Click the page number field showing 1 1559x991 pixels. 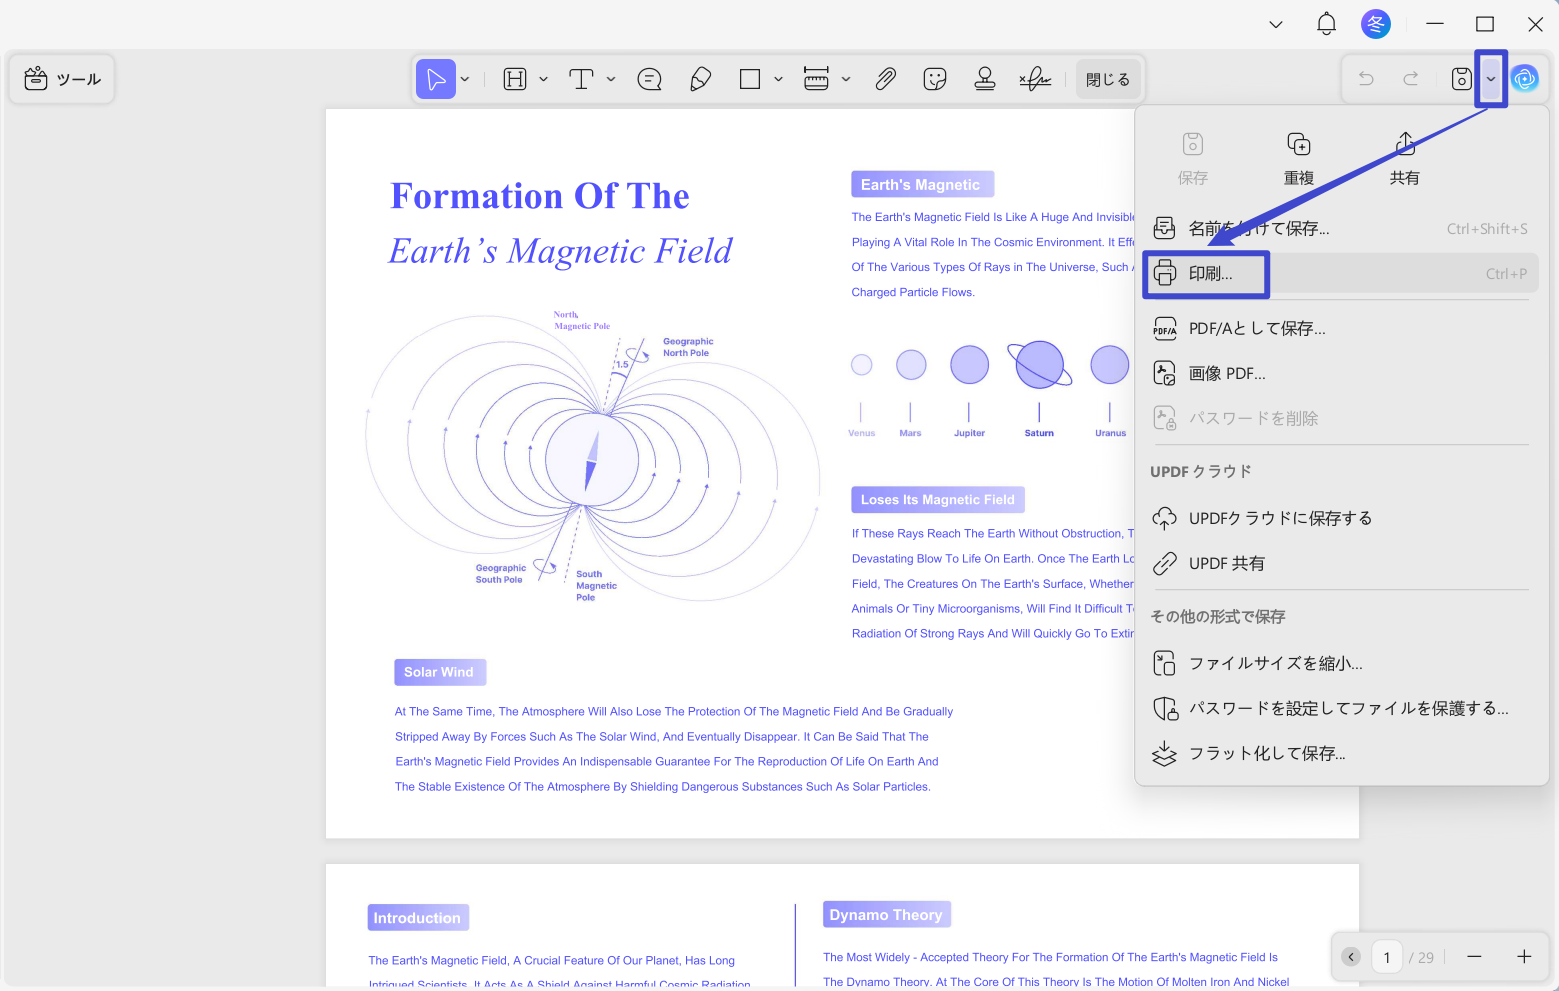pyautogui.click(x=1387, y=957)
